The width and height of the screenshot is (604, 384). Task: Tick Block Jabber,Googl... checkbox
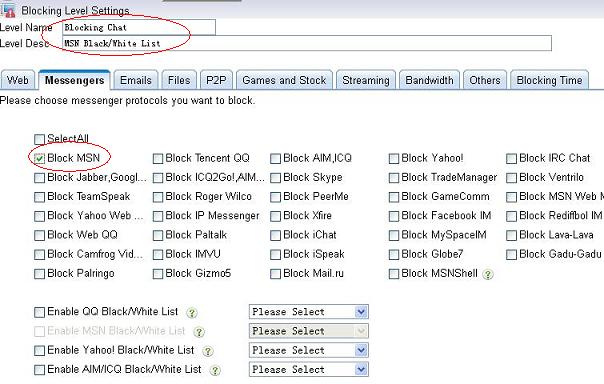pos(39,178)
